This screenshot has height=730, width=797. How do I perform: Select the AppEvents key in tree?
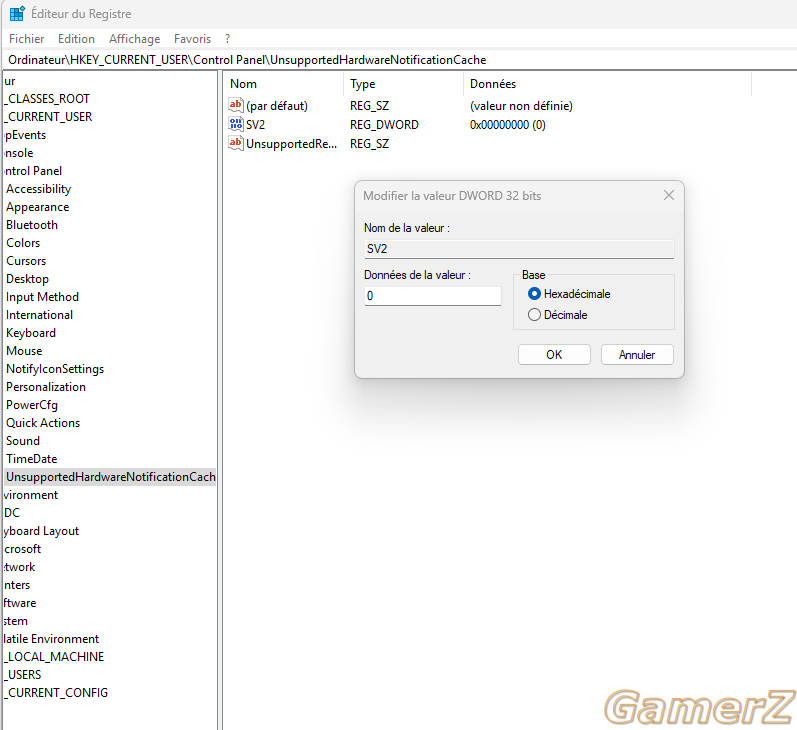click(25, 135)
